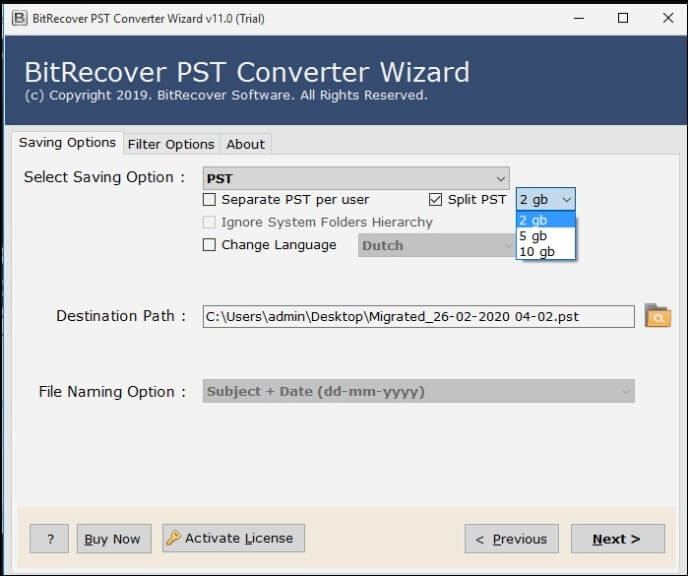The width and height of the screenshot is (688, 576).
Task: Close the PST Converter Wizard window
Action: pos(668,18)
